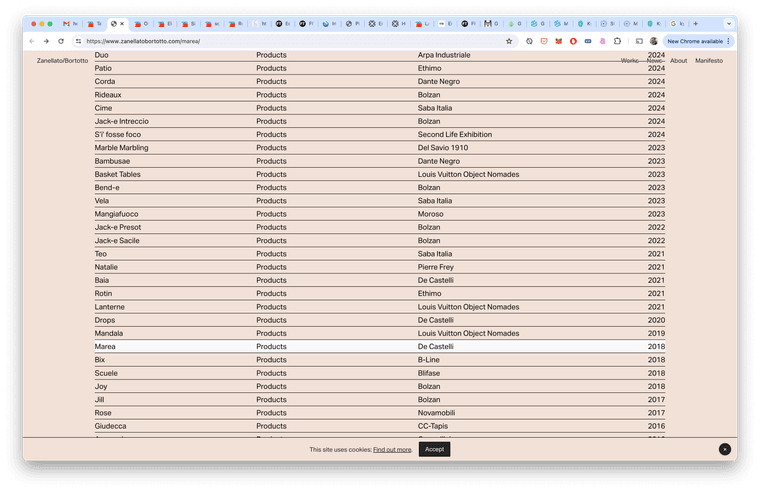Screen dimensions: 760x491
Task: Open the Manifesto menu item
Action: click(709, 61)
